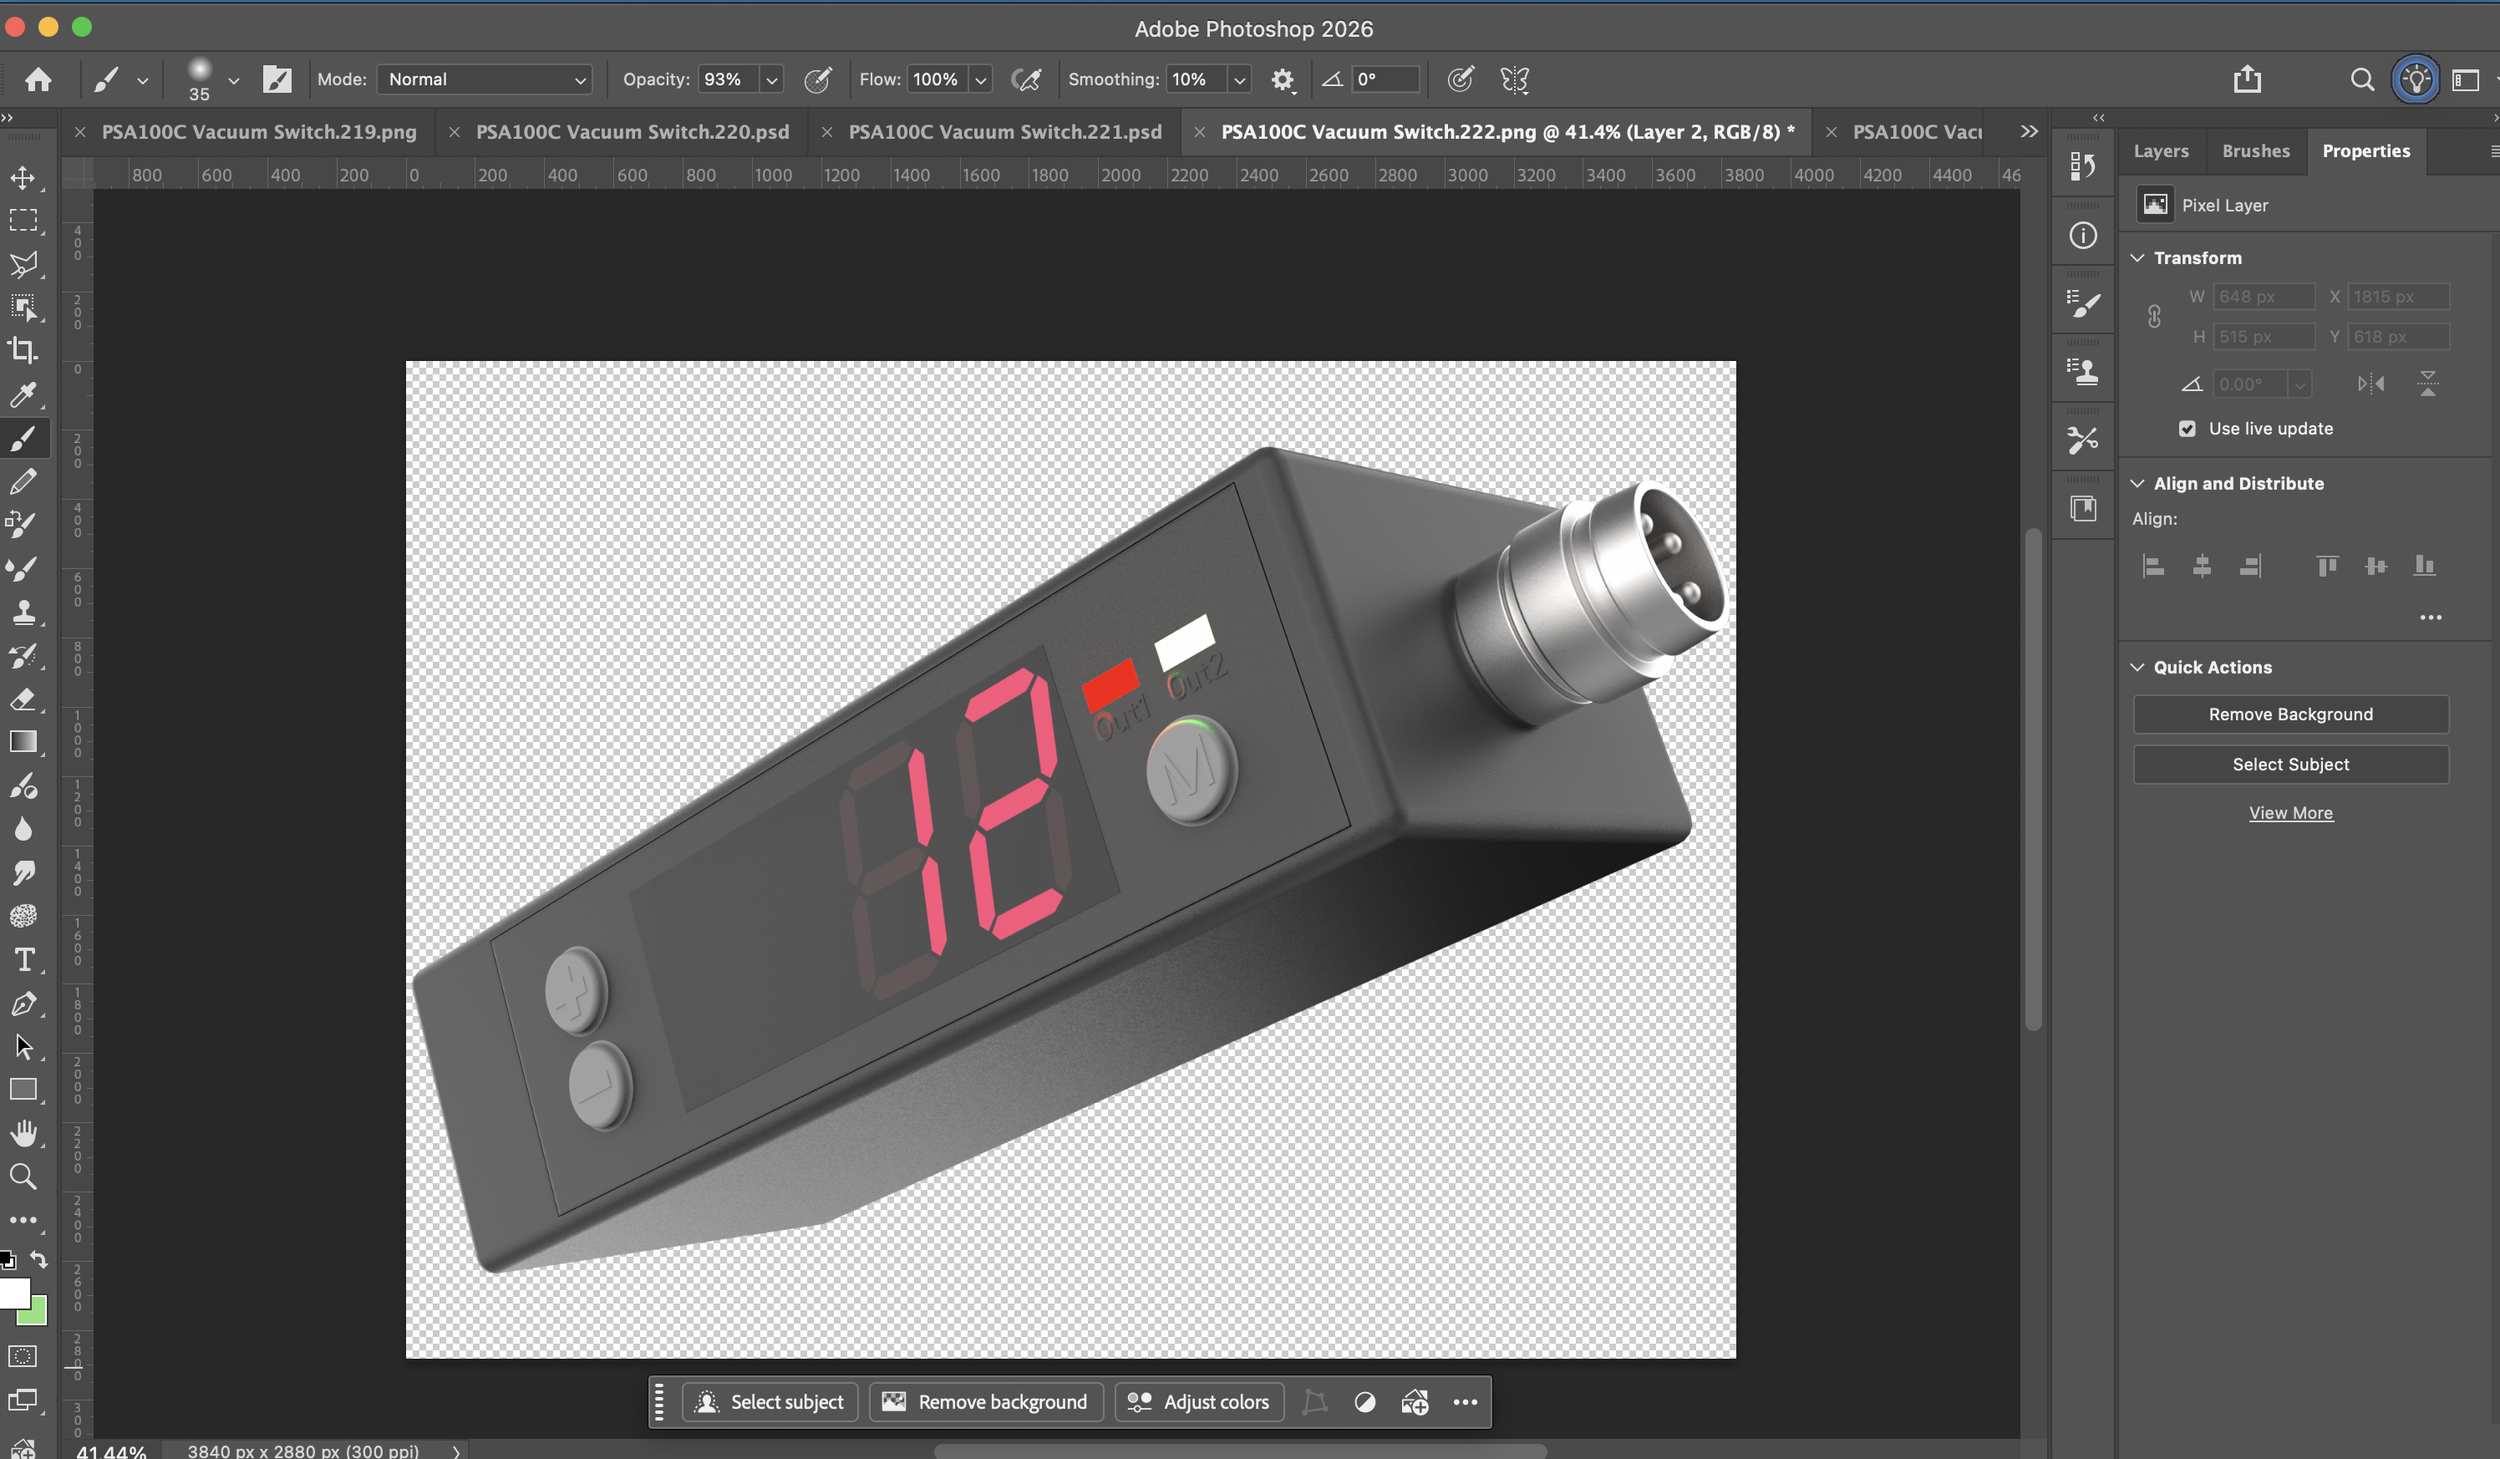Uncheck the Use live update checkbox
This screenshot has height=1459, width=2500.
pos(2186,428)
